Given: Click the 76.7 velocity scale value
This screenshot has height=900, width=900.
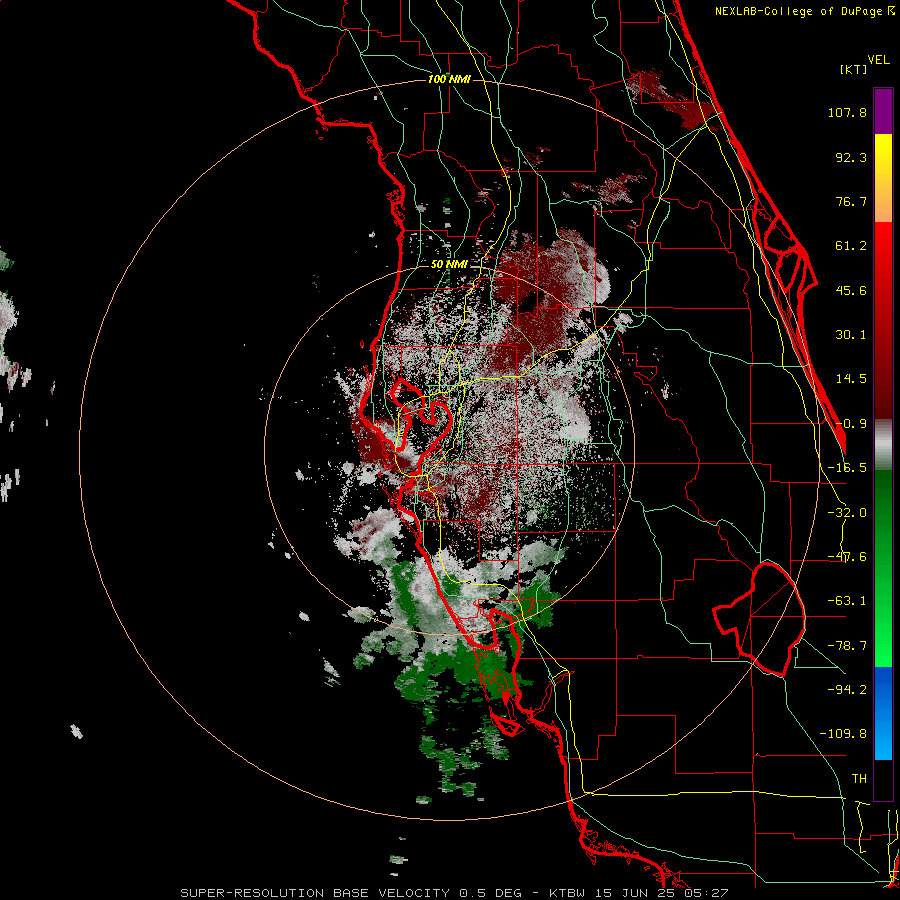Looking at the screenshot, I should click(851, 201).
